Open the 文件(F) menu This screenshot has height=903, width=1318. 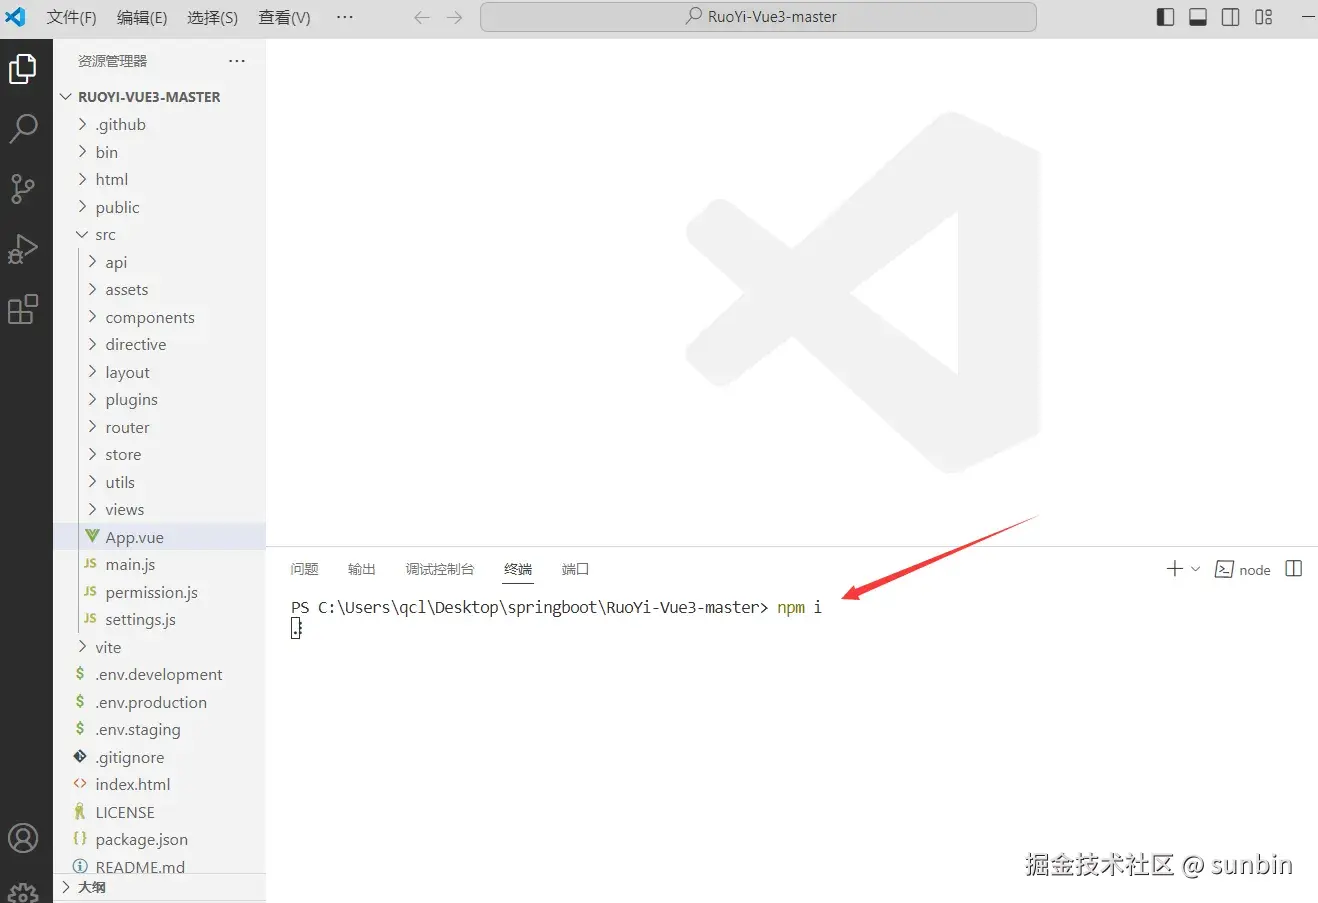point(72,17)
